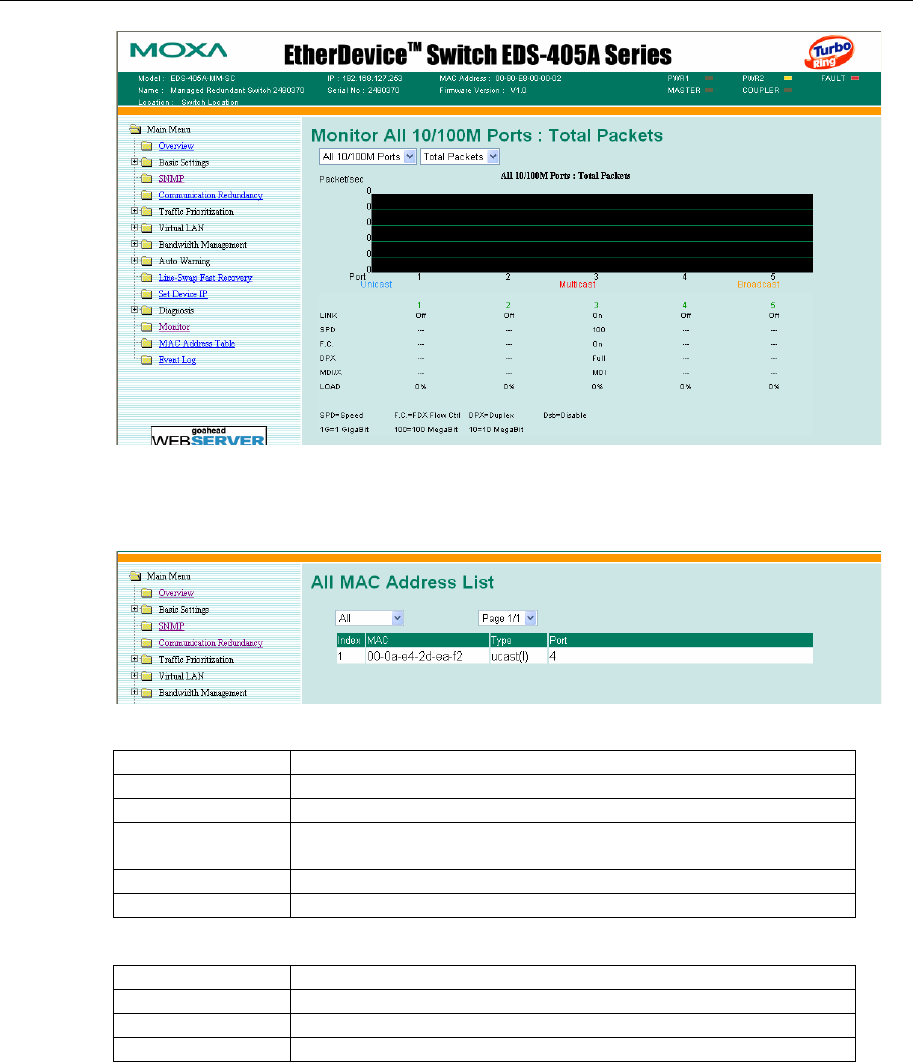Expand Bandwidth Management on MAC Address List page
Image resolution: width=913 pixels, height=1062 pixels.
[x=134, y=692]
